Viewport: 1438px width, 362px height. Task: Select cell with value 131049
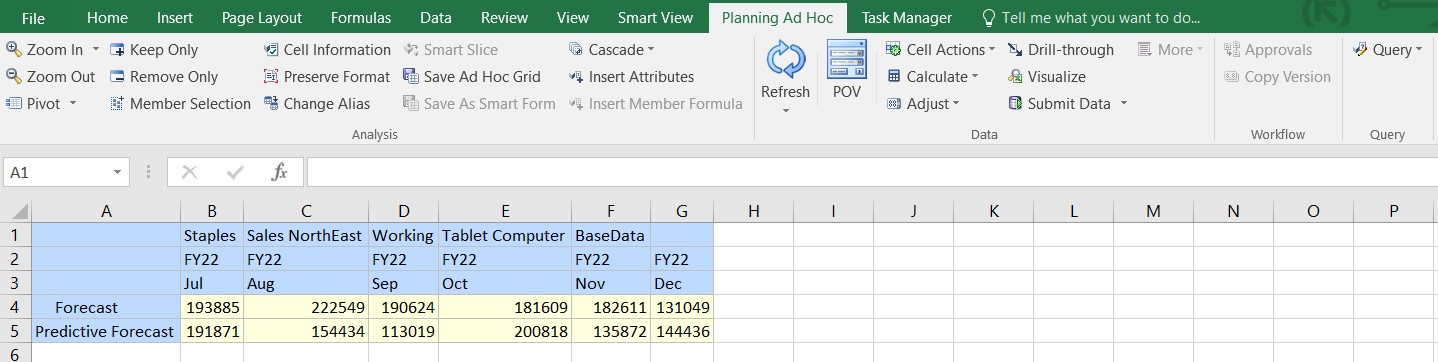(682, 307)
